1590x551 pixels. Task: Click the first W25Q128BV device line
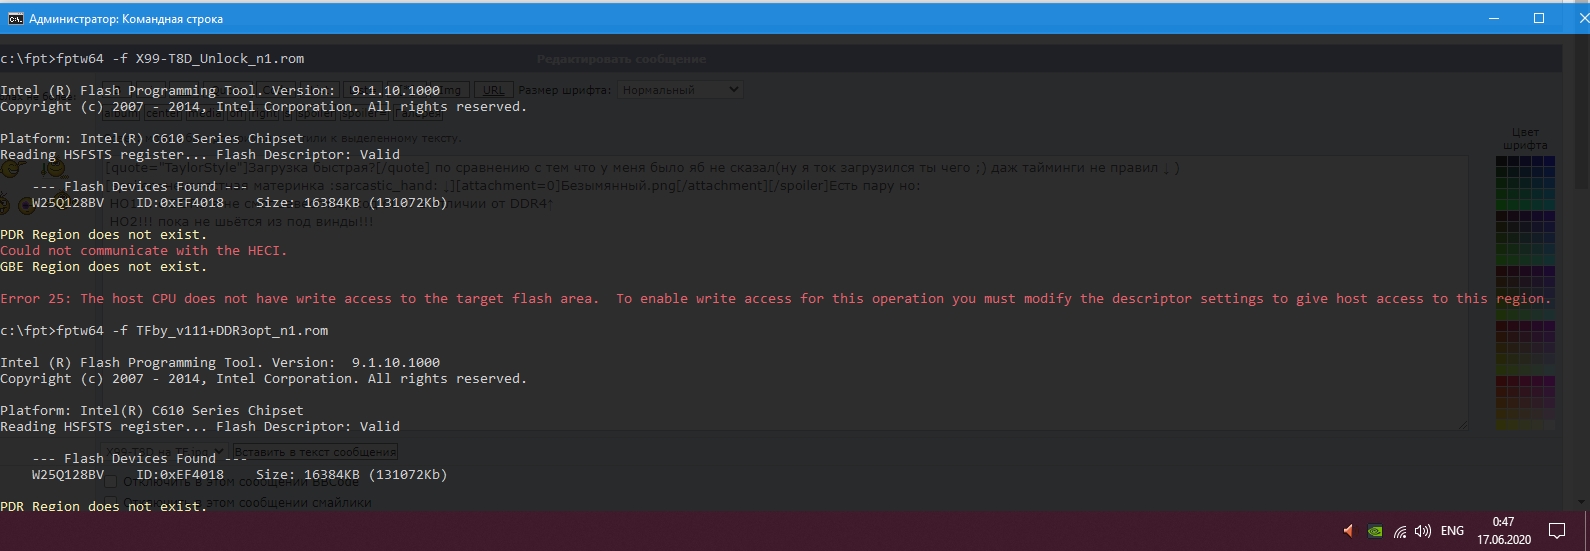pyautogui.click(x=240, y=203)
